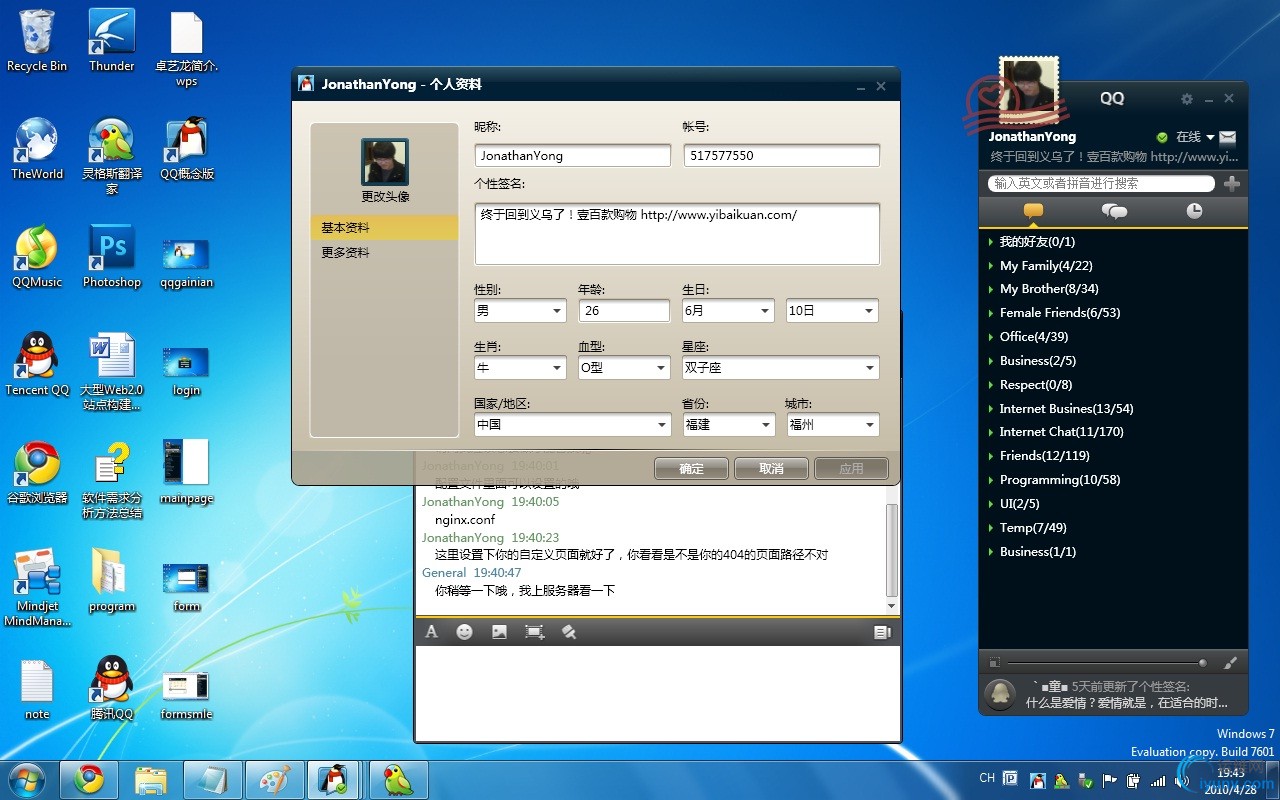Open the Recycle Bin
Viewport: 1280px width, 800px height.
[37, 41]
